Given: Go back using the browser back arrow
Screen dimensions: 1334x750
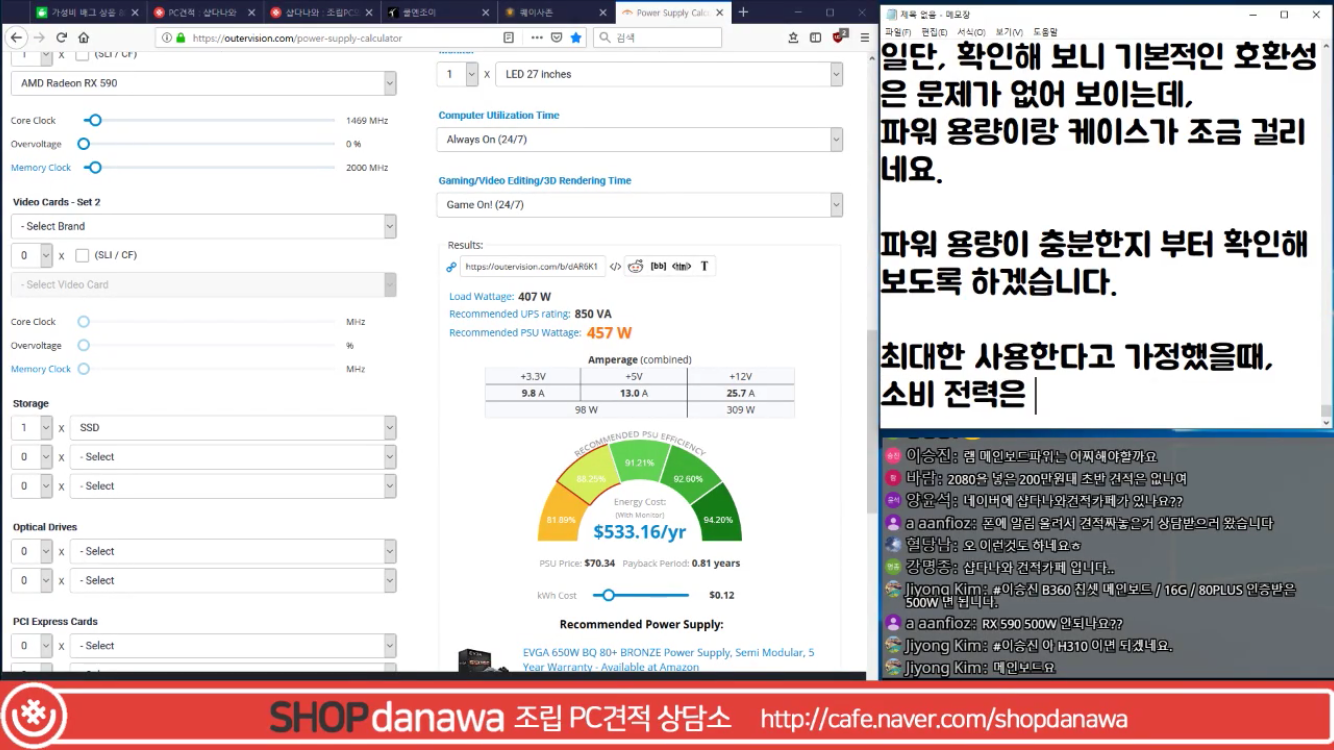Looking at the screenshot, I should coord(17,38).
